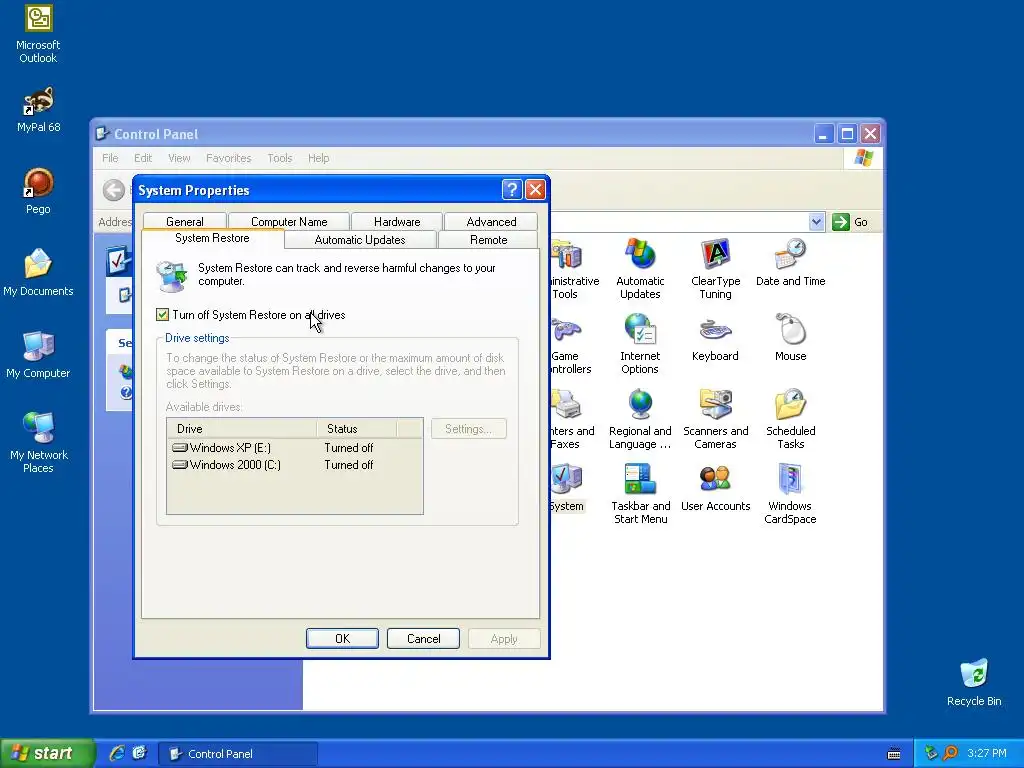This screenshot has height=768, width=1024.
Task: Open ClearType Tuning in Control Panel
Action: click(x=715, y=269)
